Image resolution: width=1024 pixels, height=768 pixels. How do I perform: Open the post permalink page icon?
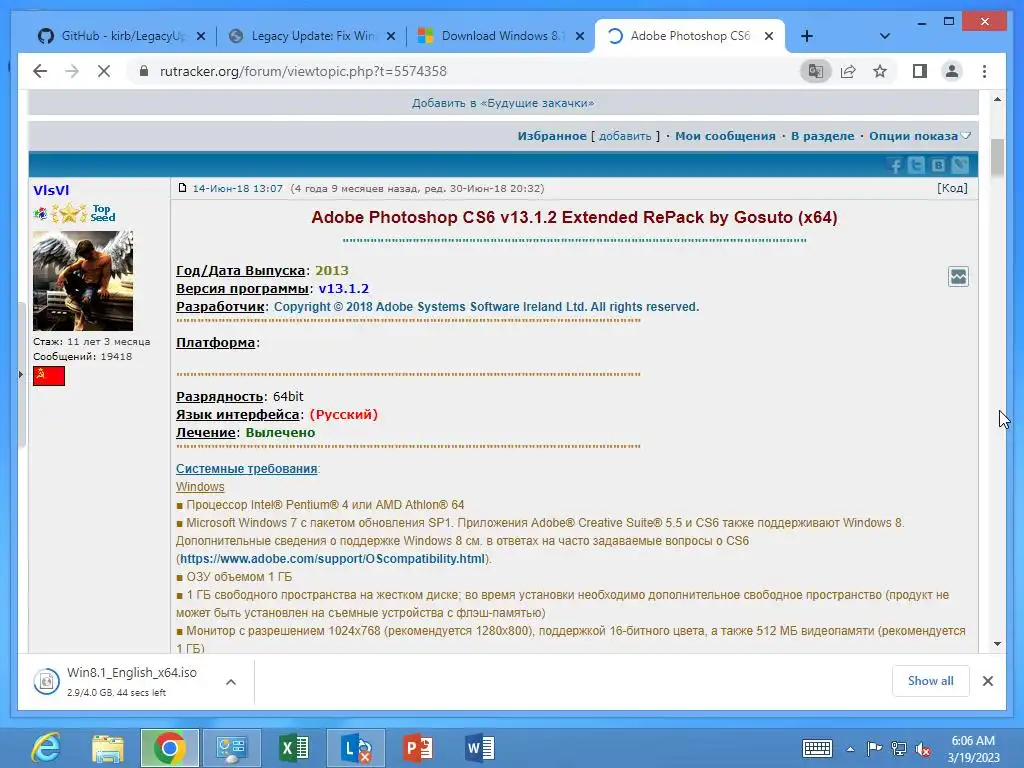point(183,188)
